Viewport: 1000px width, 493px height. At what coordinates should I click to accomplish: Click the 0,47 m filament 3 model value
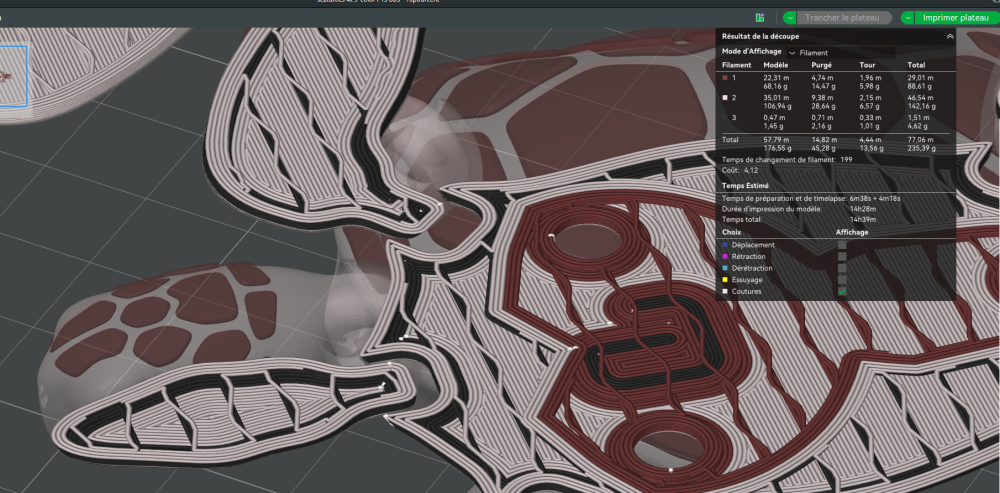point(774,117)
